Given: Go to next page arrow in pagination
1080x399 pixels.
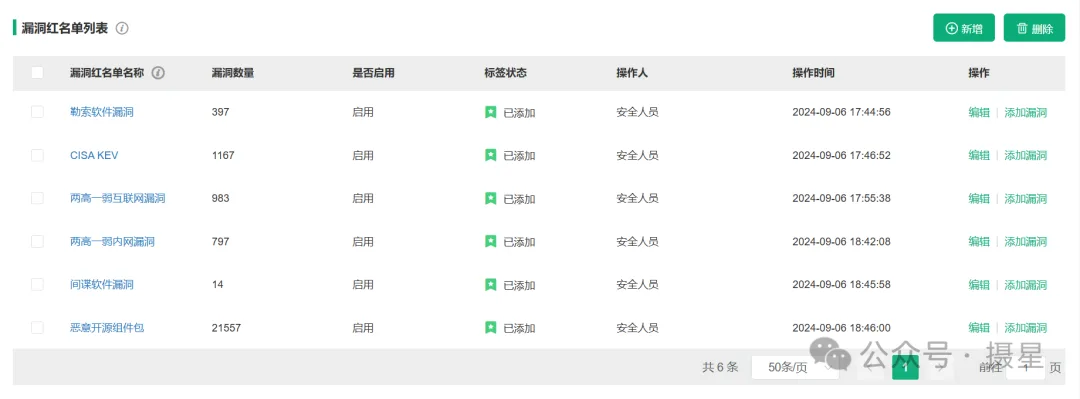Looking at the screenshot, I should tap(938, 368).
